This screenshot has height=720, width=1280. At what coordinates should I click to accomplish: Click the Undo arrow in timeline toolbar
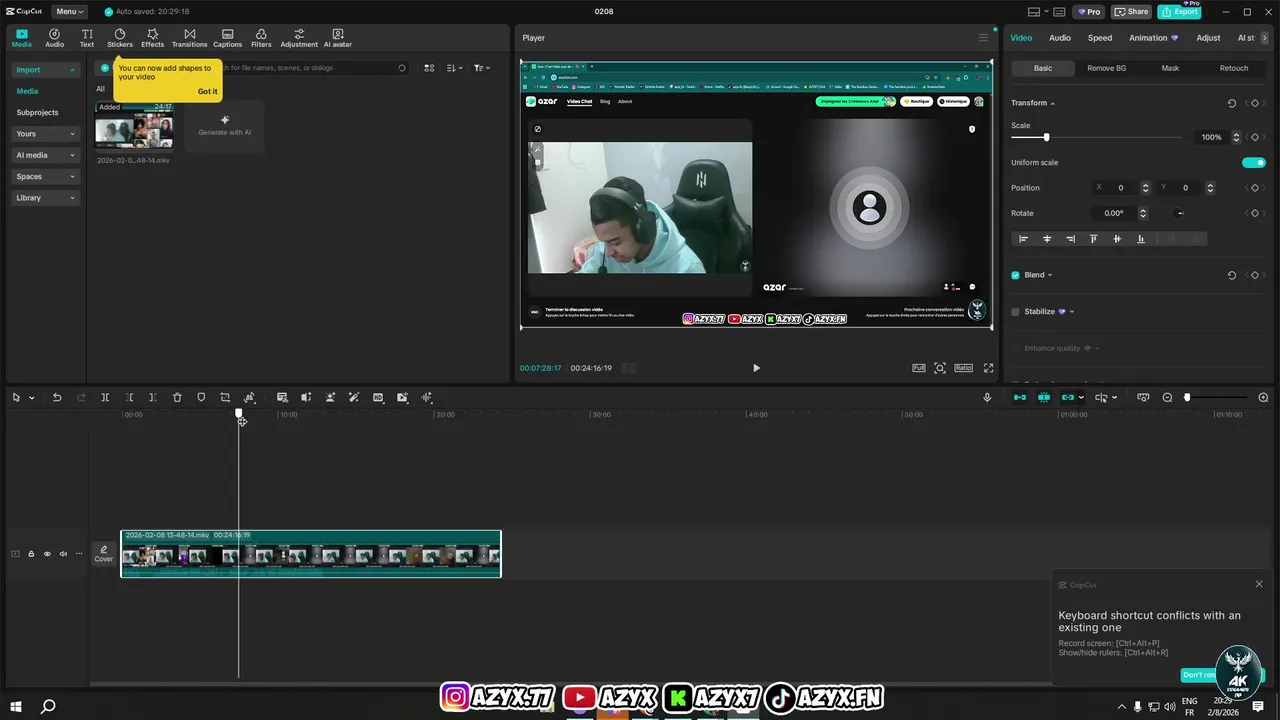click(57, 397)
